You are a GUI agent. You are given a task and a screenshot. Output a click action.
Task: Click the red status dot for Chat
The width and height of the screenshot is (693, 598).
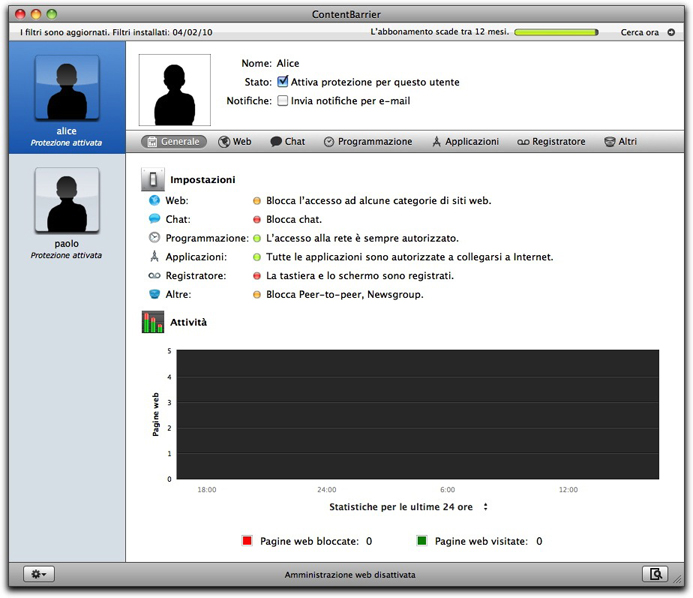[257, 220]
